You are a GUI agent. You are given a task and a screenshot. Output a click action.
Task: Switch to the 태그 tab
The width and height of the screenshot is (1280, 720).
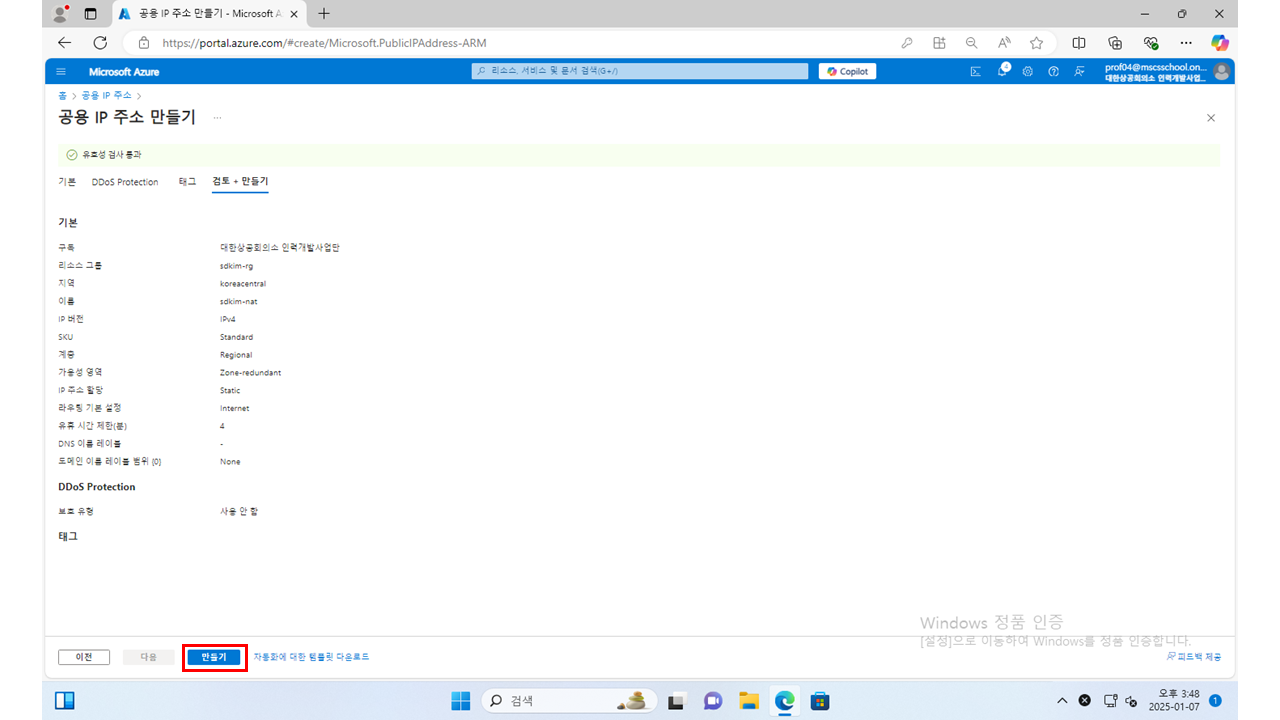187,182
